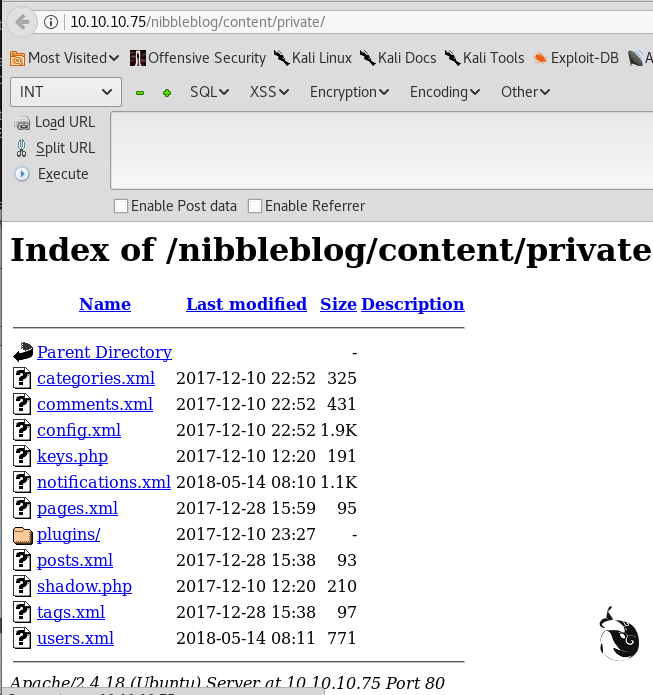Click the browser back arrow button
Image resolution: width=653 pixels, height=695 pixels.
22,22
